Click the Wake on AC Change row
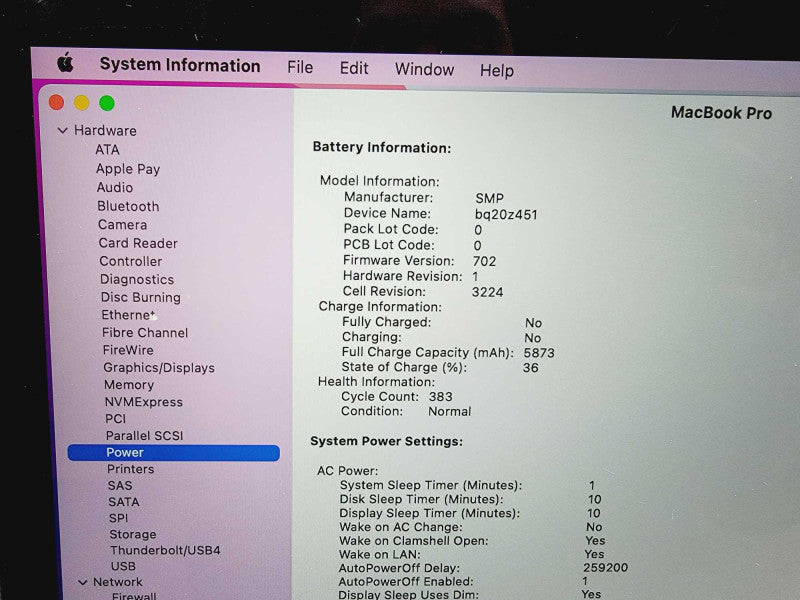Viewport: 800px width, 600px height. [x=470, y=527]
